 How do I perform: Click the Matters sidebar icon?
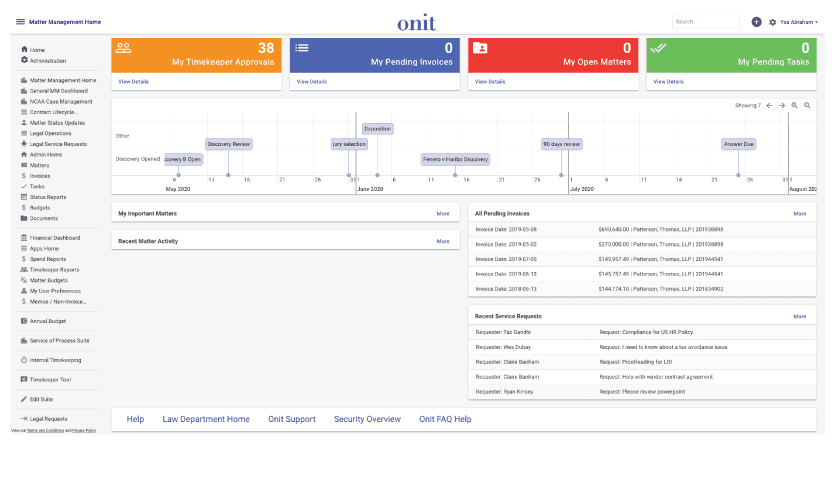[x=24, y=165]
